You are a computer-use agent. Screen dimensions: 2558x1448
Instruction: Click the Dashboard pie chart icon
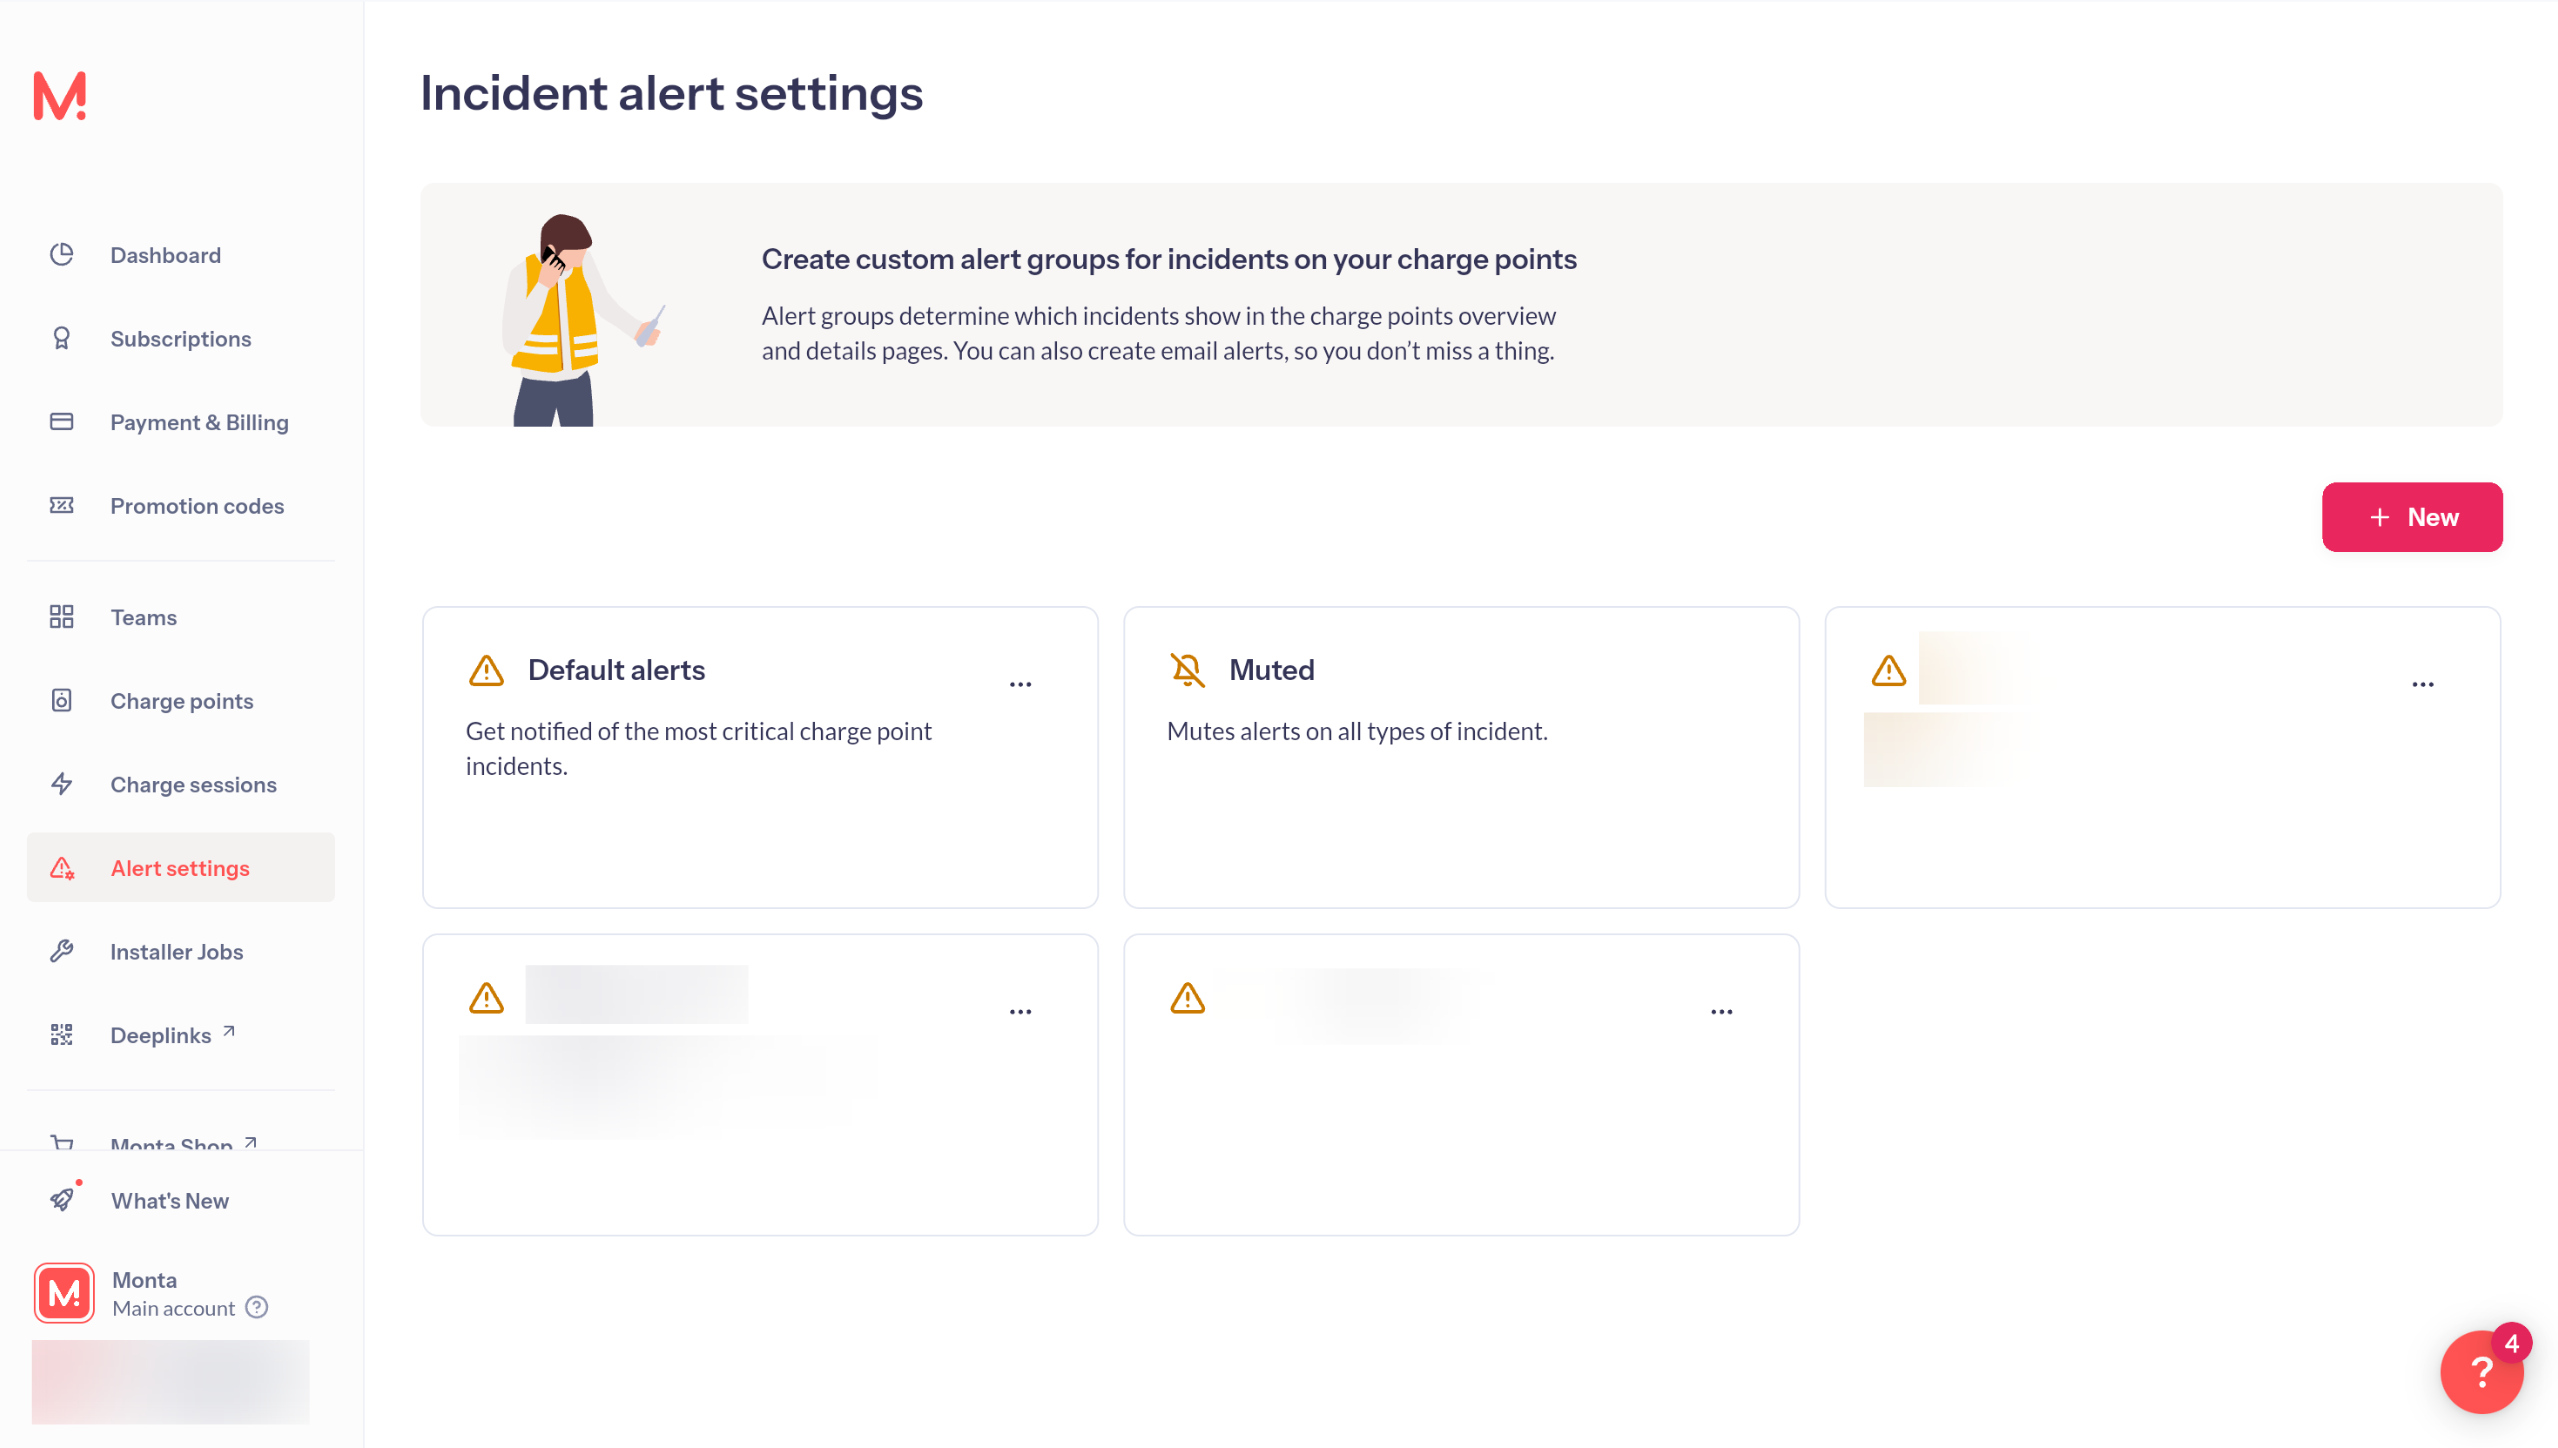coord(62,255)
